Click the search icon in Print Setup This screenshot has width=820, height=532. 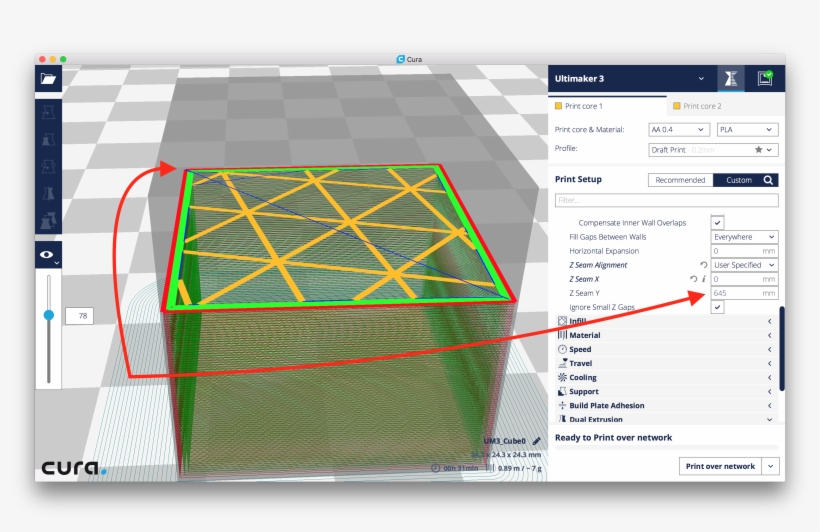(768, 180)
